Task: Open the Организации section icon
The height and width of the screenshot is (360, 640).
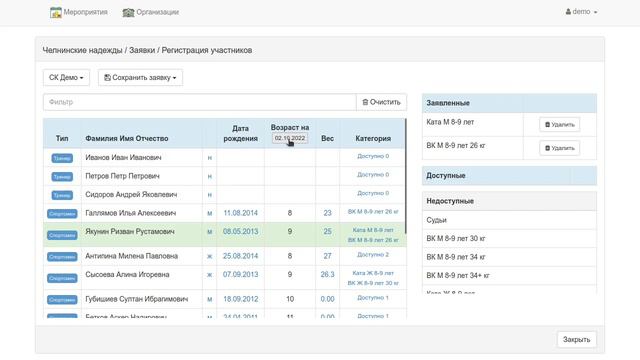Action: coord(128,12)
